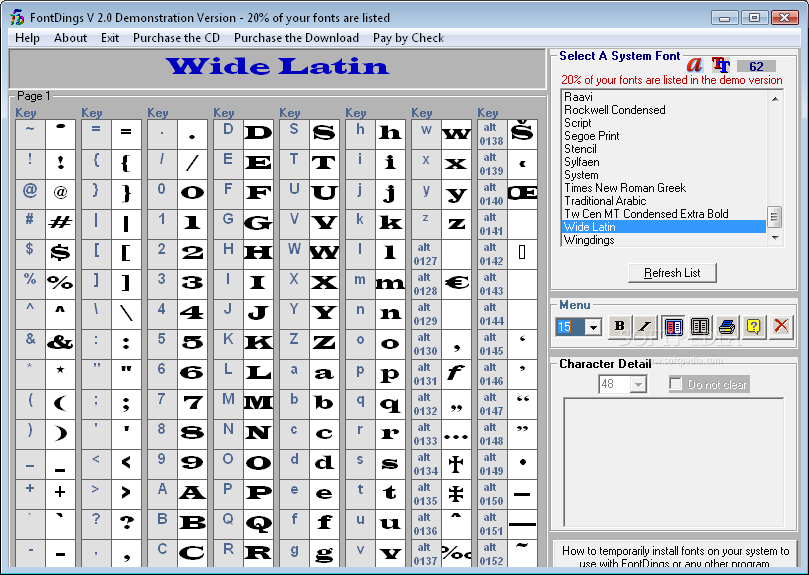Click the capital W character cell

325,253
